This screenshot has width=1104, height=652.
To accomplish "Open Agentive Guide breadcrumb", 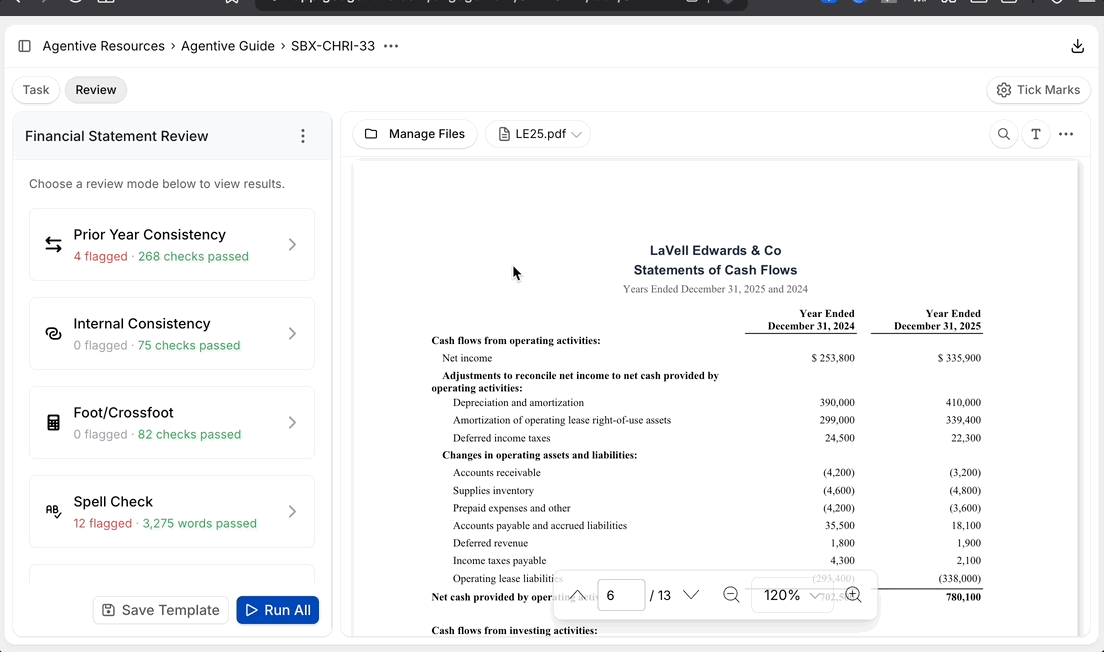I will point(227,46).
